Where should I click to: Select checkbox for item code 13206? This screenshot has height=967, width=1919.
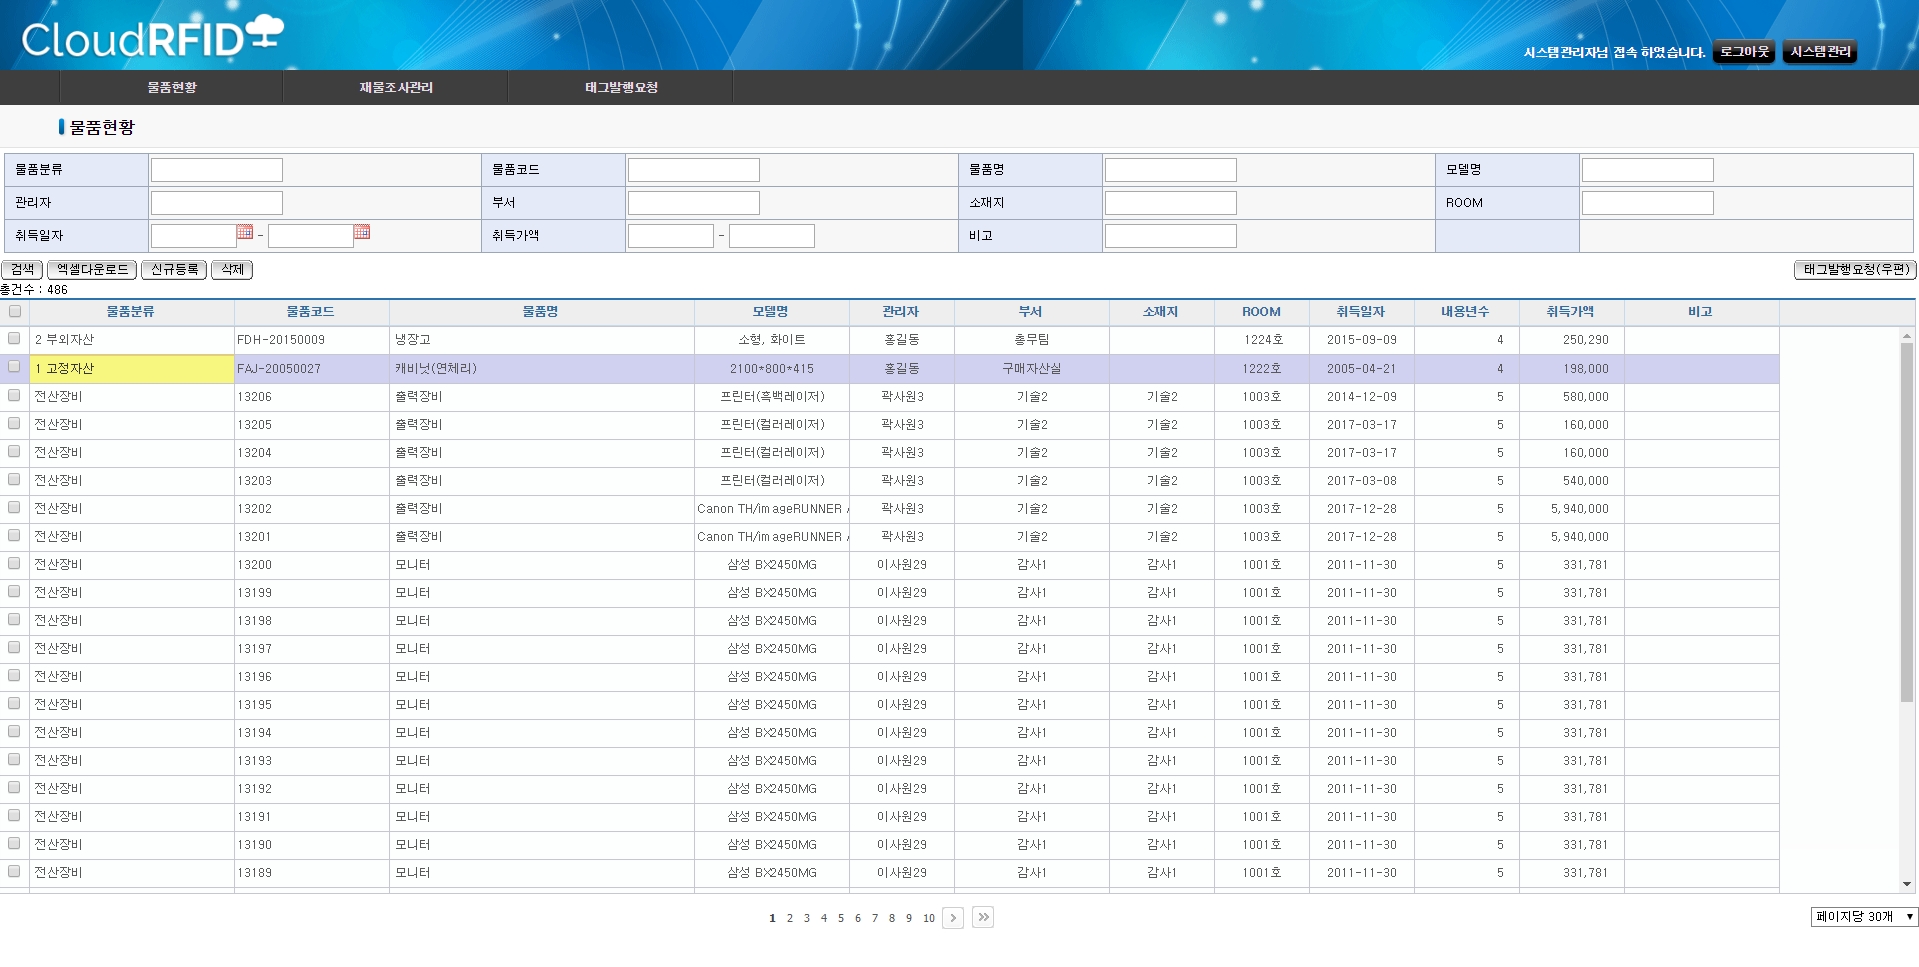pyautogui.click(x=14, y=395)
